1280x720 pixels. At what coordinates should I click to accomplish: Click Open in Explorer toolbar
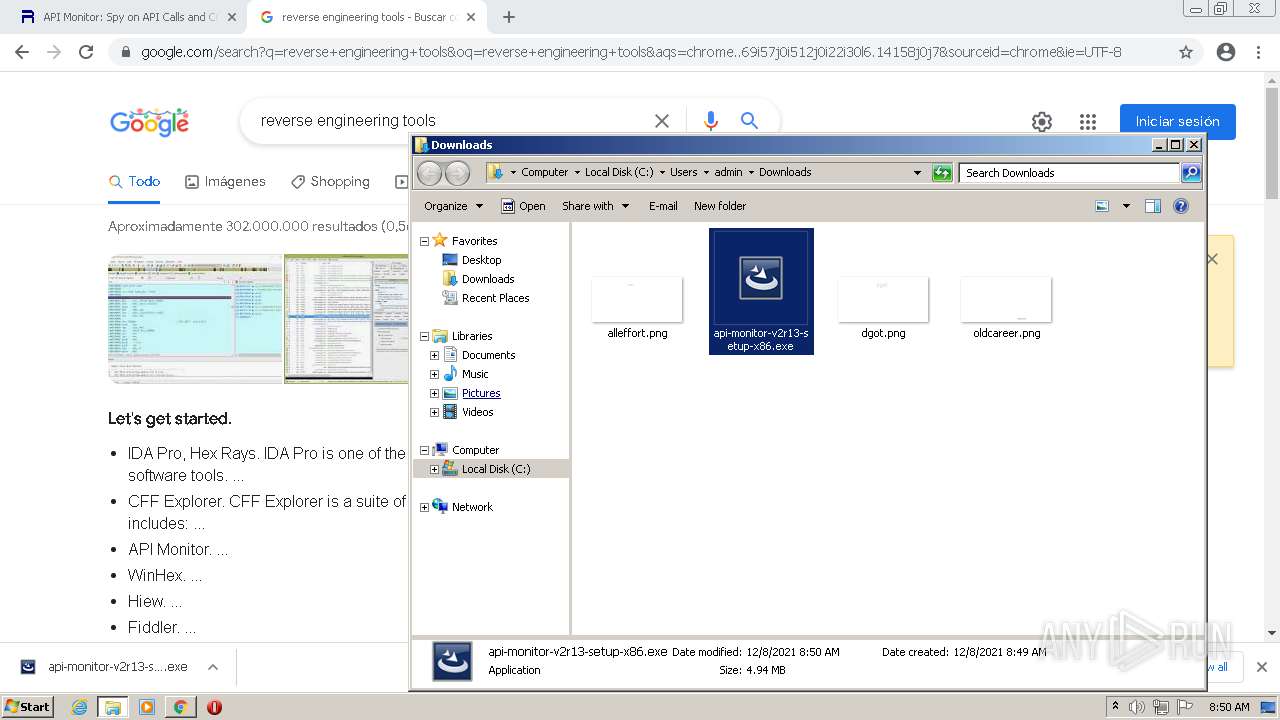click(x=523, y=206)
